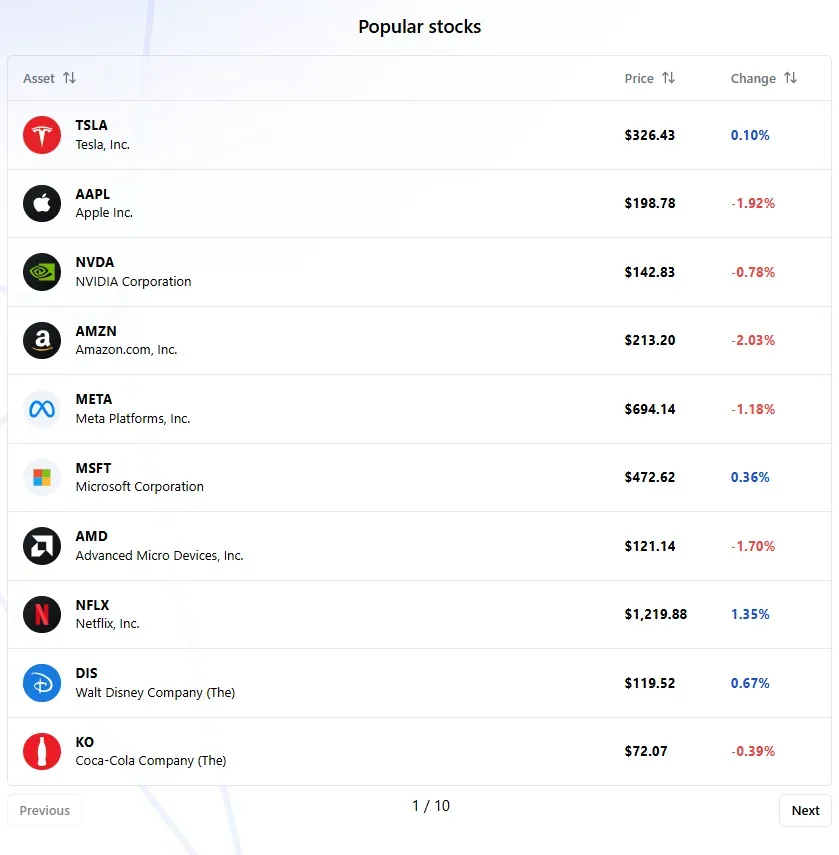Viewport: 839px width, 855px height.
Task: Click the Microsoft logo icon
Action: 42,477
